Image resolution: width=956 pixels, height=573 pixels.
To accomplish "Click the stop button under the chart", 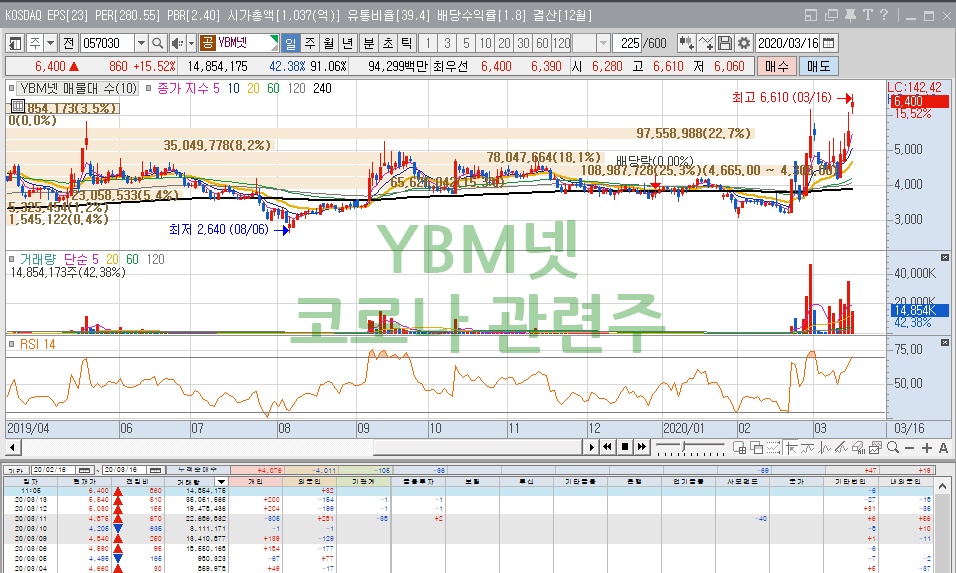I will pos(624,447).
